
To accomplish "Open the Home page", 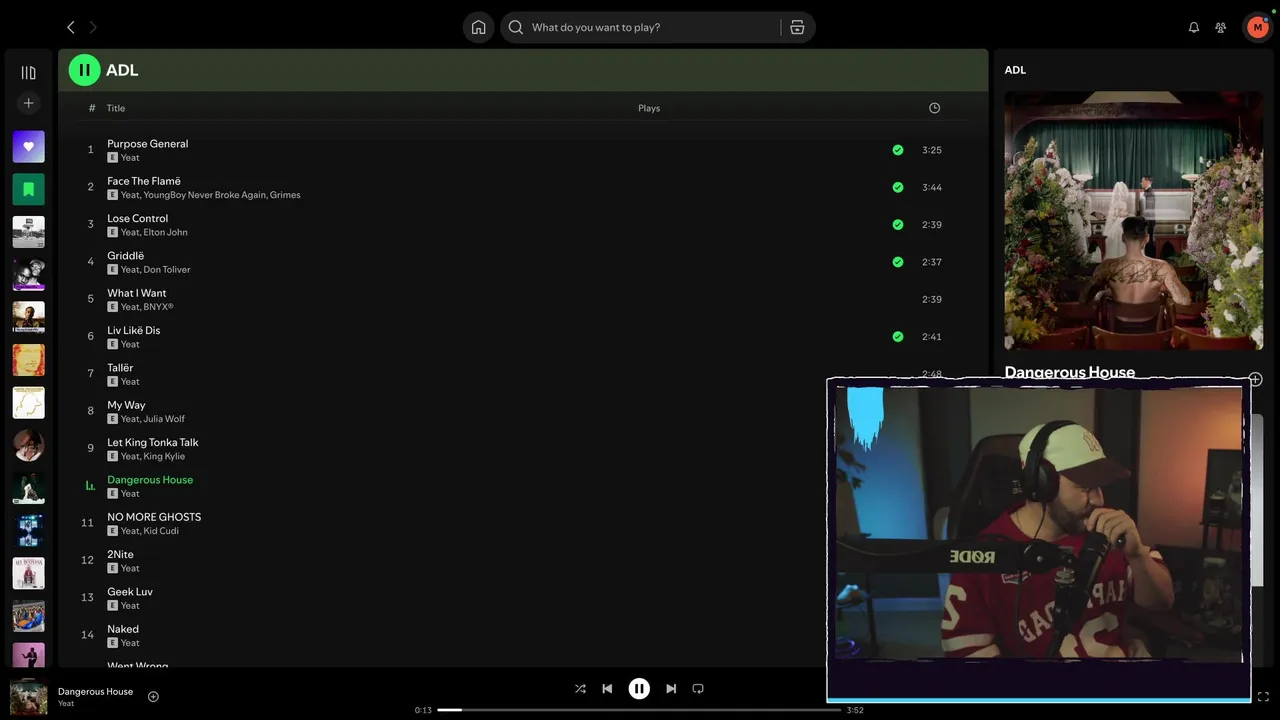I will [479, 27].
